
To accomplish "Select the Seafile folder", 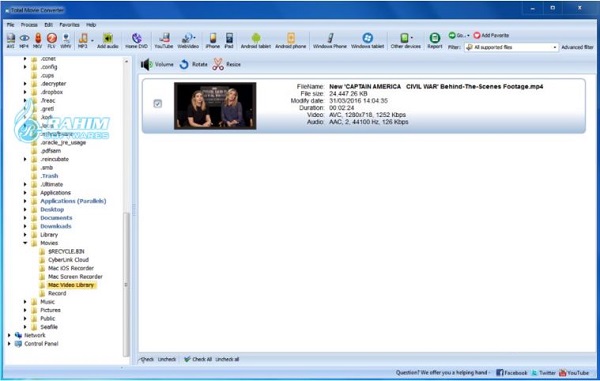I will tap(49, 327).
